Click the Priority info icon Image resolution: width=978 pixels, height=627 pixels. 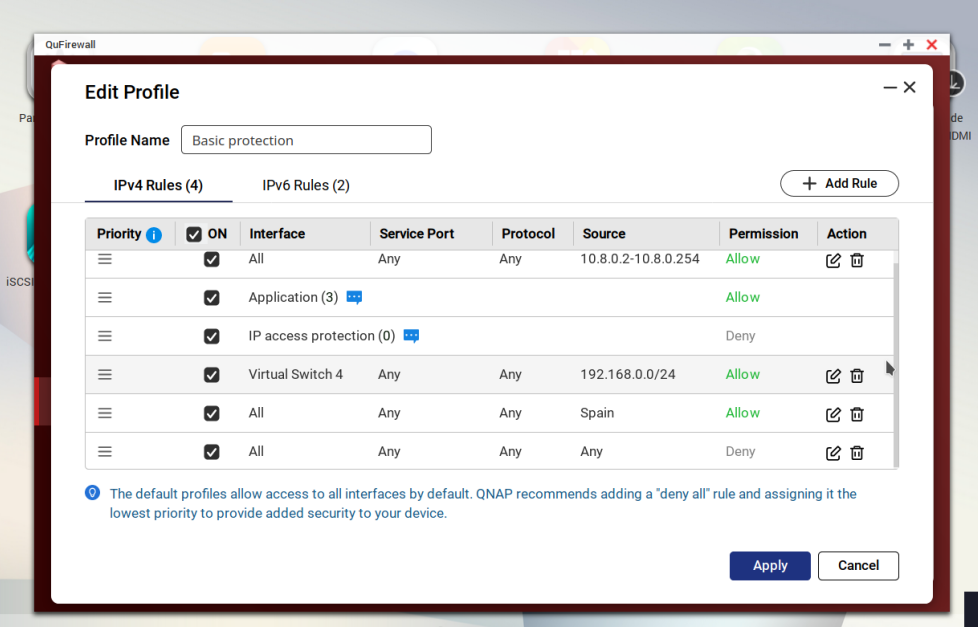pos(154,235)
